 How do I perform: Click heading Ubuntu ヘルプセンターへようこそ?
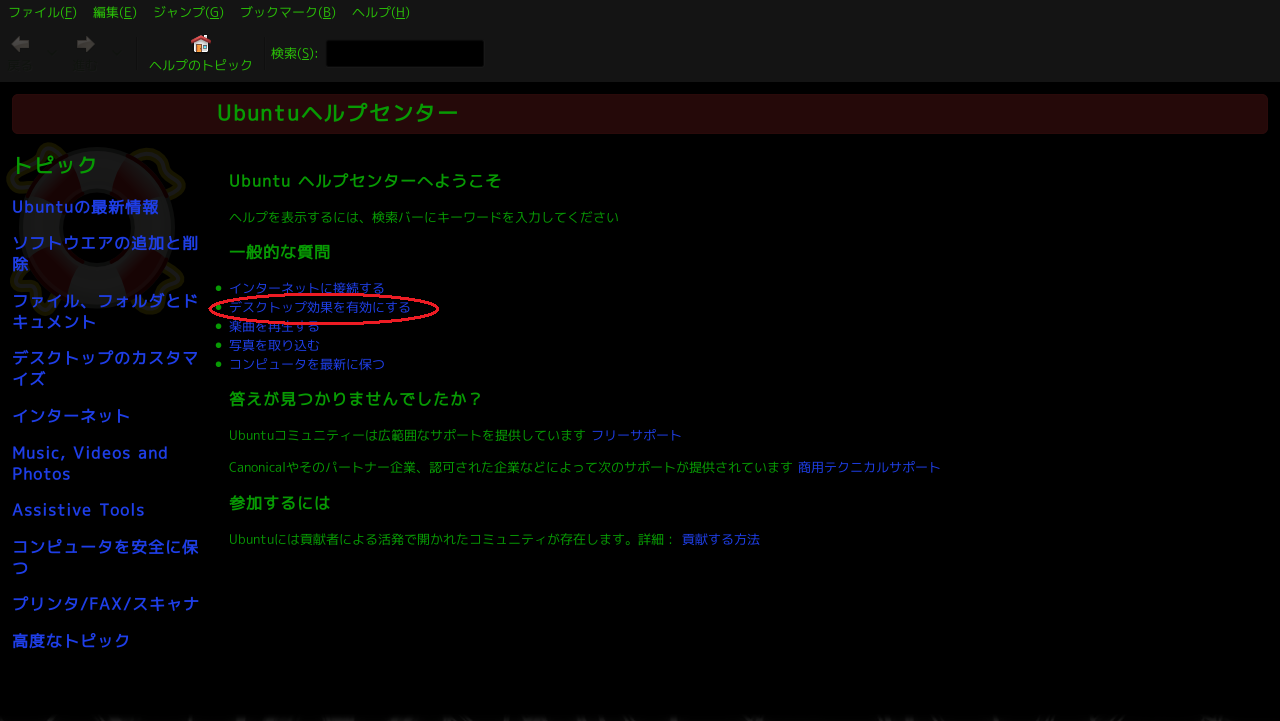click(x=365, y=181)
